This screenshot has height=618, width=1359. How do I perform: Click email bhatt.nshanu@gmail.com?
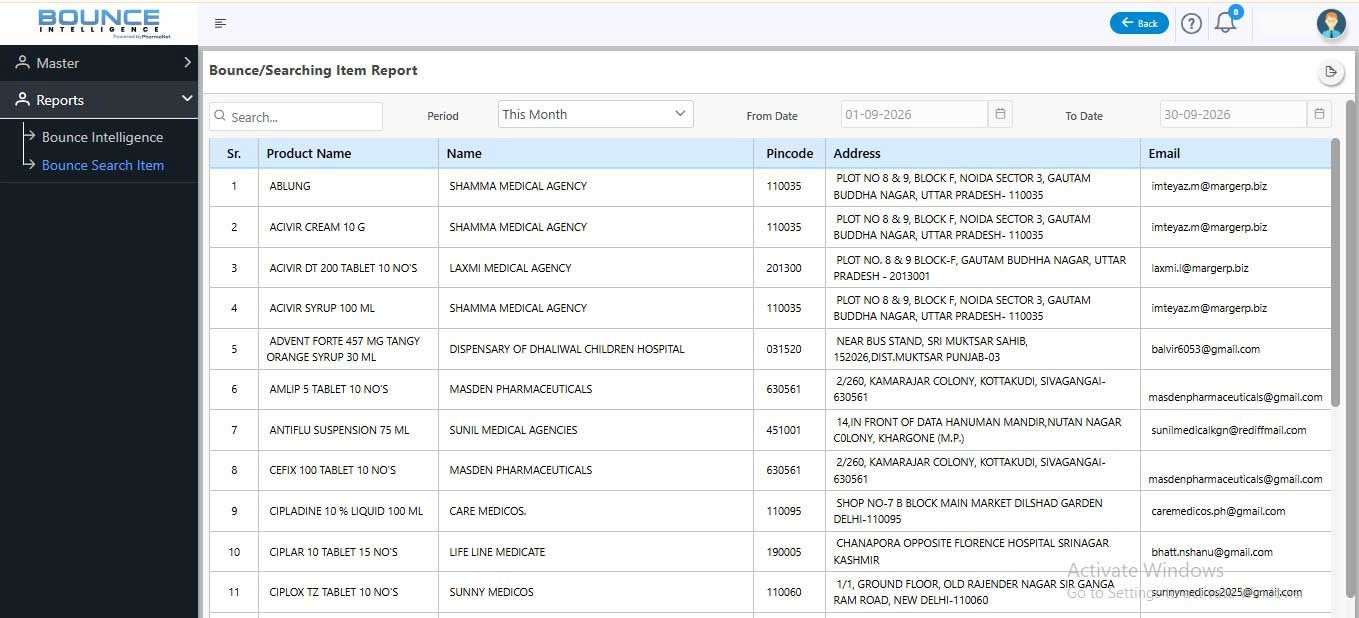tap(1212, 552)
